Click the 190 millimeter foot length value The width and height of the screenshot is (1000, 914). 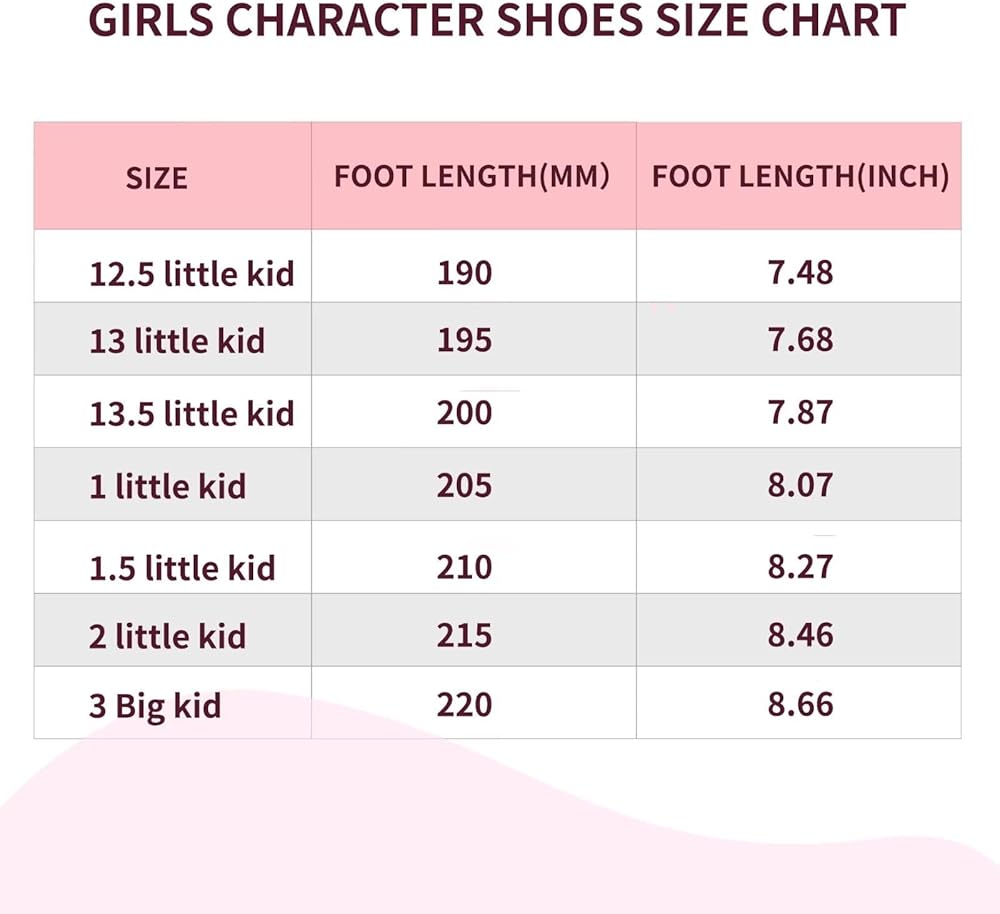(x=464, y=272)
